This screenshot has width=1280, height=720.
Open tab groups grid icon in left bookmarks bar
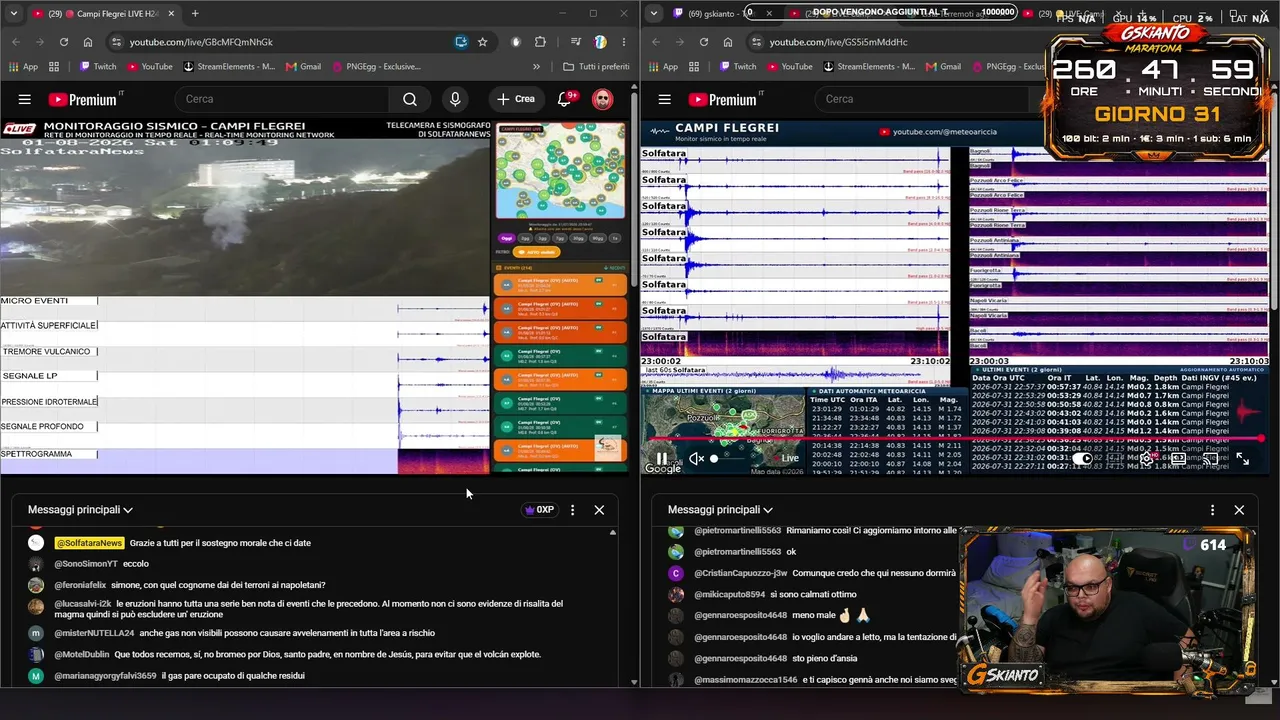coord(54,67)
